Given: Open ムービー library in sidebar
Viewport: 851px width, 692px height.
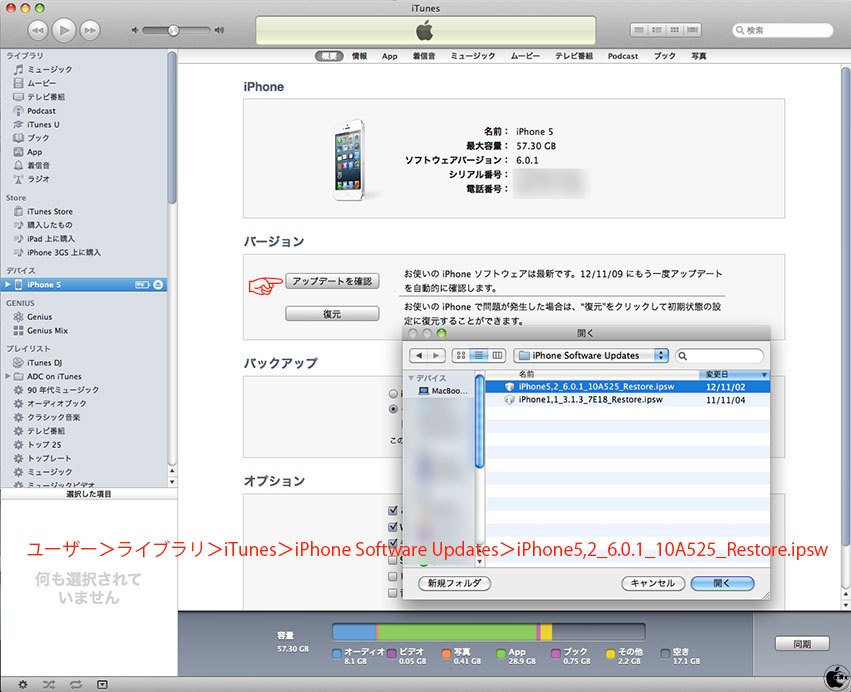Looking at the screenshot, I should pos(41,82).
